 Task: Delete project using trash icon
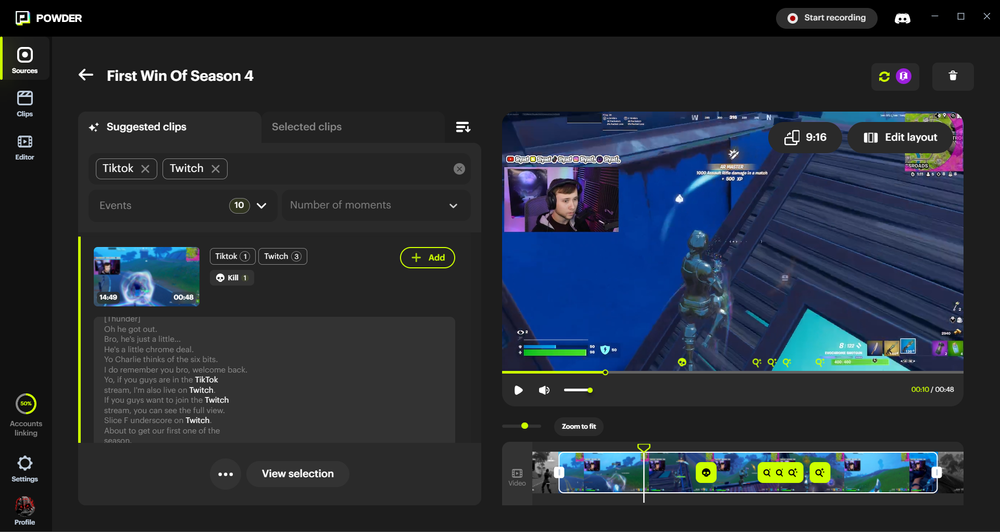tap(952, 76)
